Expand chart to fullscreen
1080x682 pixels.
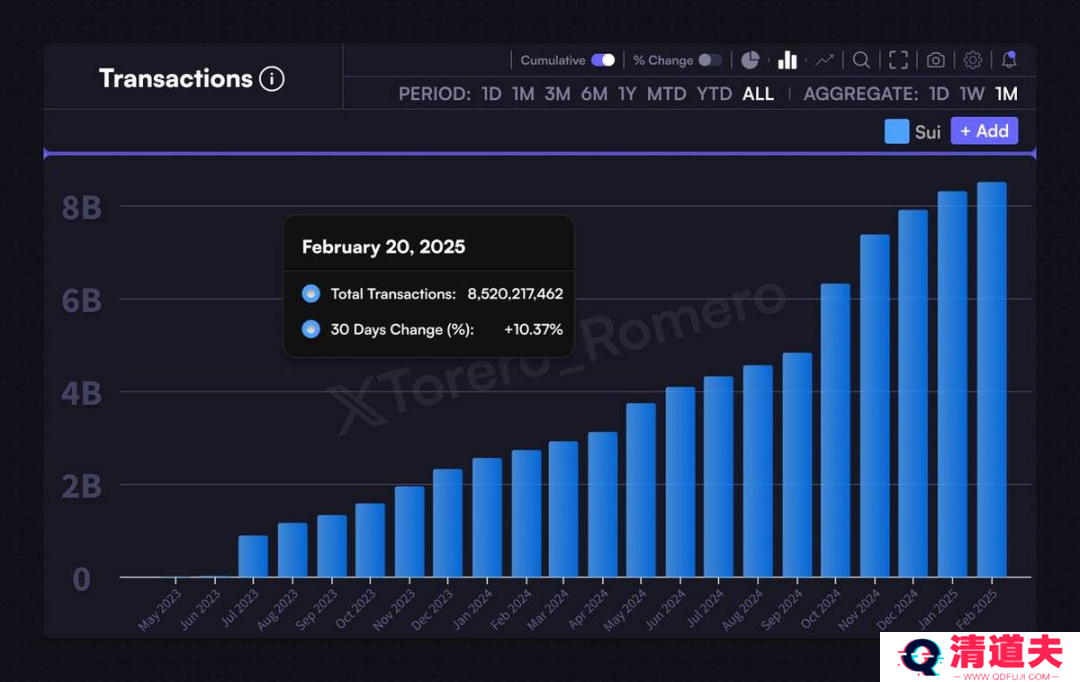pos(898,61)
